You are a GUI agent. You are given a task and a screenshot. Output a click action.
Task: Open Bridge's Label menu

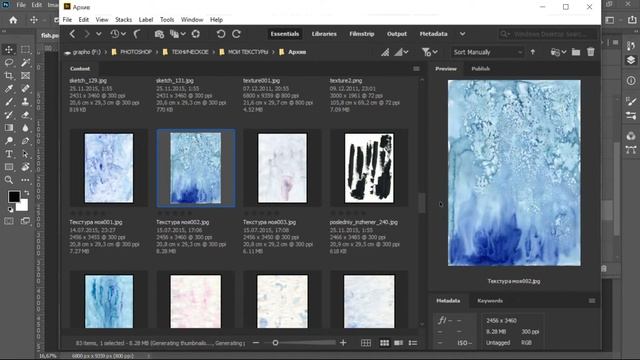146,20
